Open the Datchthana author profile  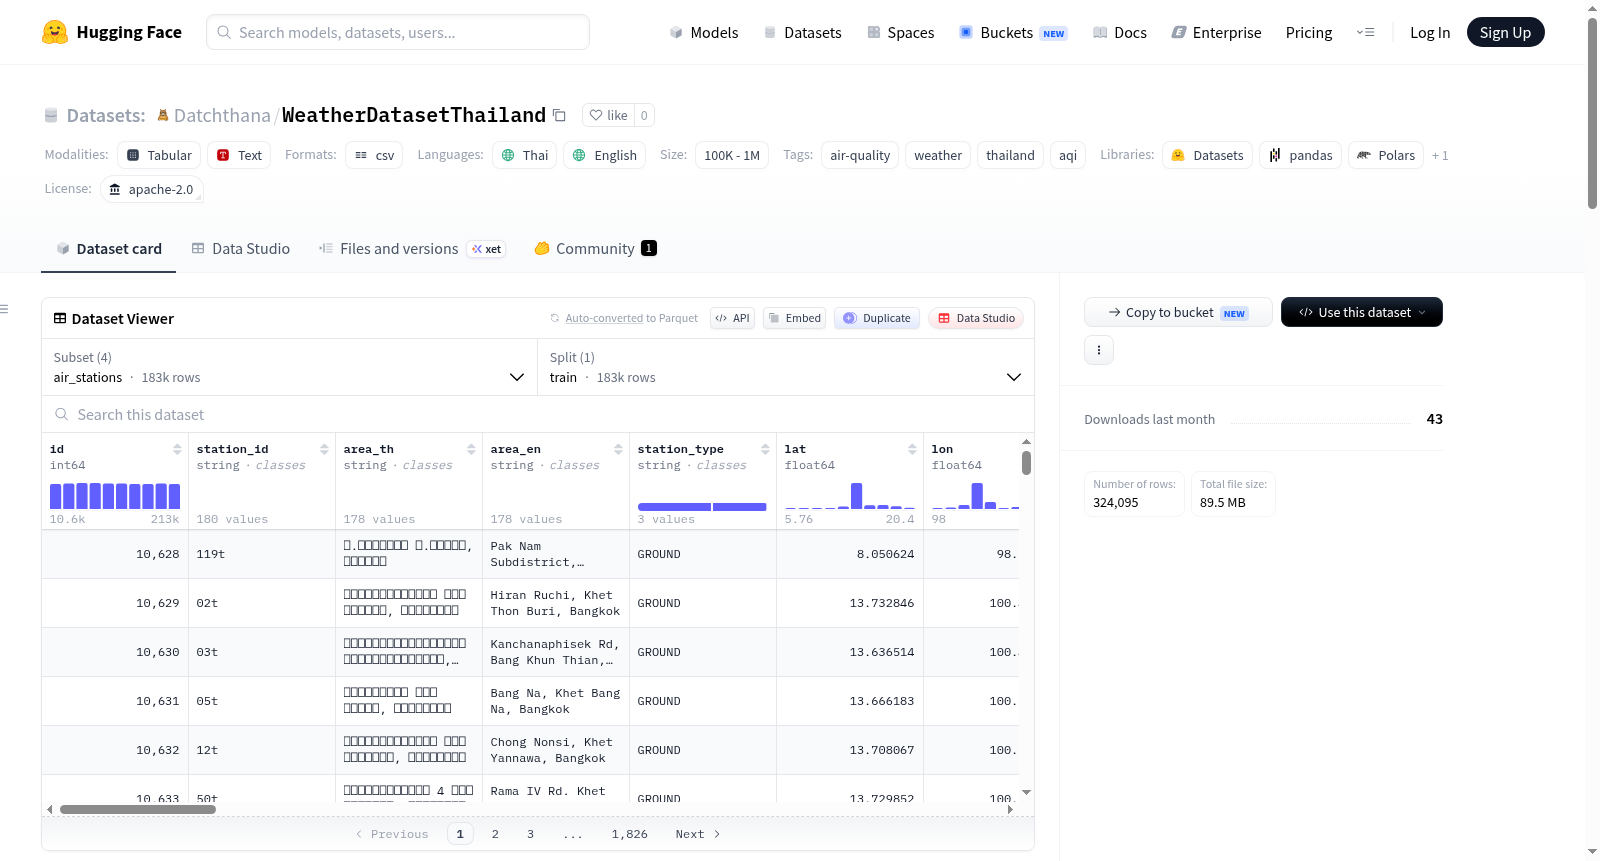point(222,115)
